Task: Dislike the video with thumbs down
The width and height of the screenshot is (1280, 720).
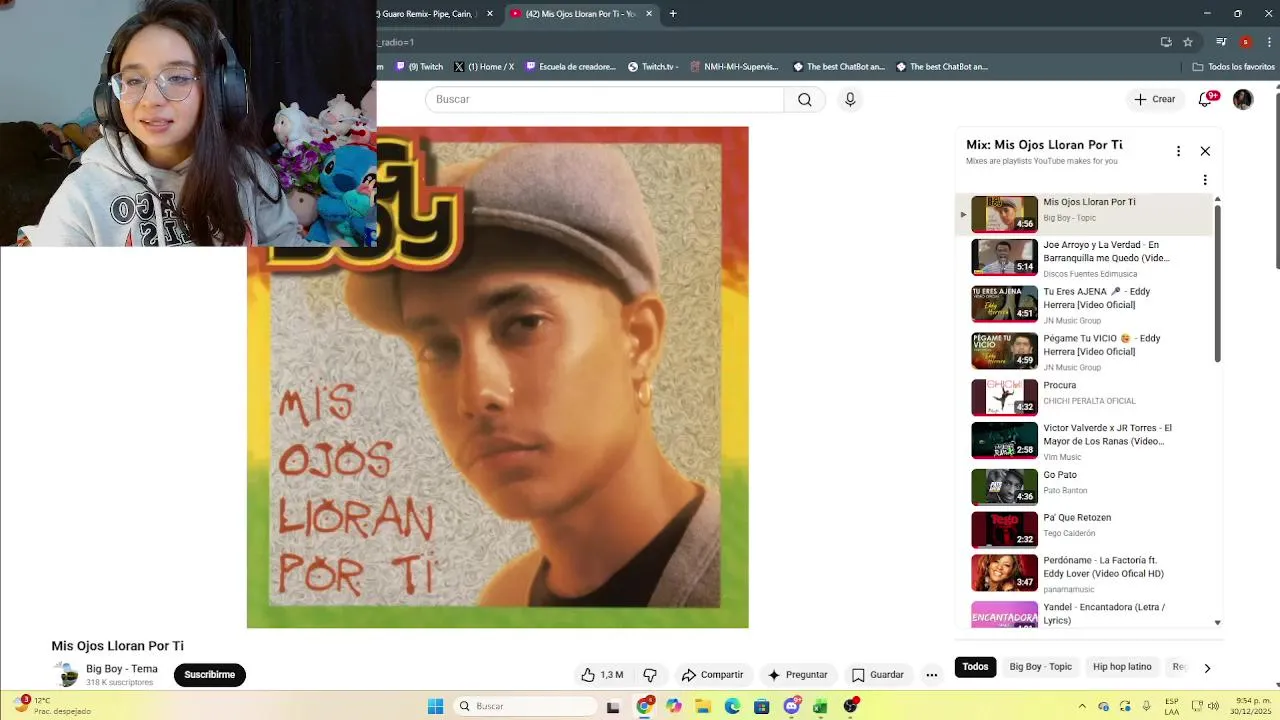Action: (650, 675)
